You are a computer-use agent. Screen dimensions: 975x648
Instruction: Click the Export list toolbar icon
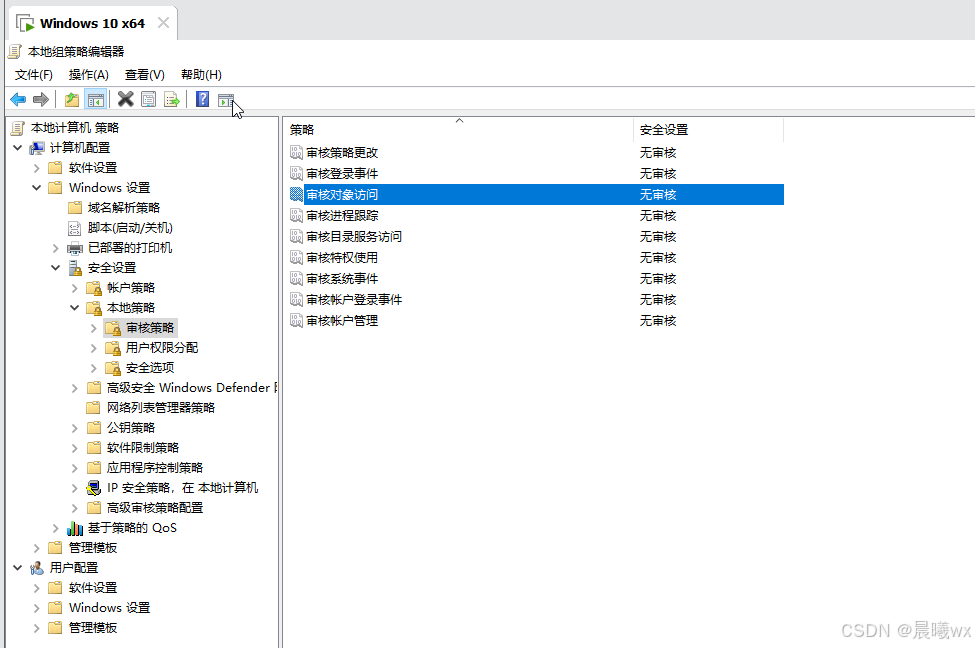click(172, 100)
